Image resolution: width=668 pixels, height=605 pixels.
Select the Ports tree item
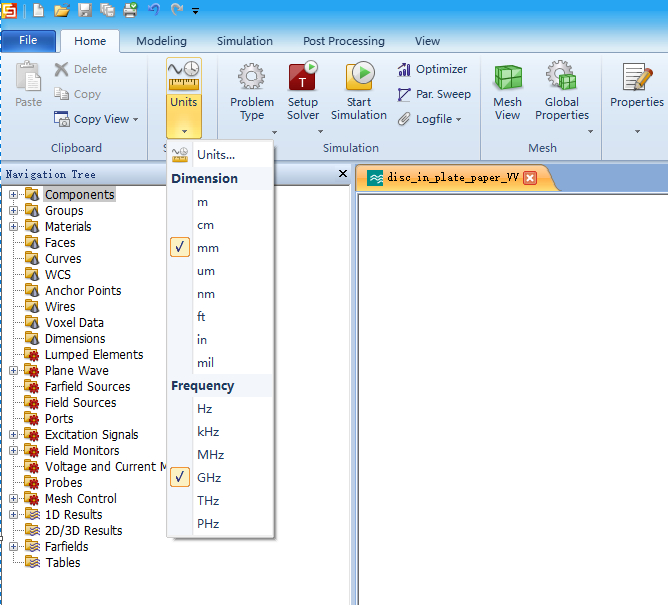59,418
